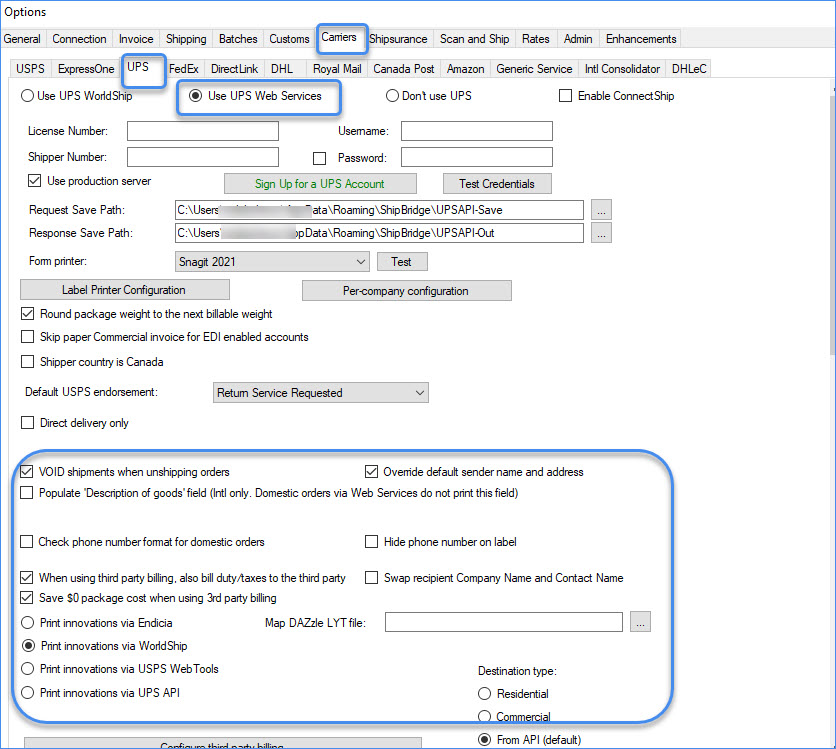Viewport: 836px width, 749px height.
Task: Select the USPS carrier sub-tab
Action: pyautogui.click(x=30, y=69)
